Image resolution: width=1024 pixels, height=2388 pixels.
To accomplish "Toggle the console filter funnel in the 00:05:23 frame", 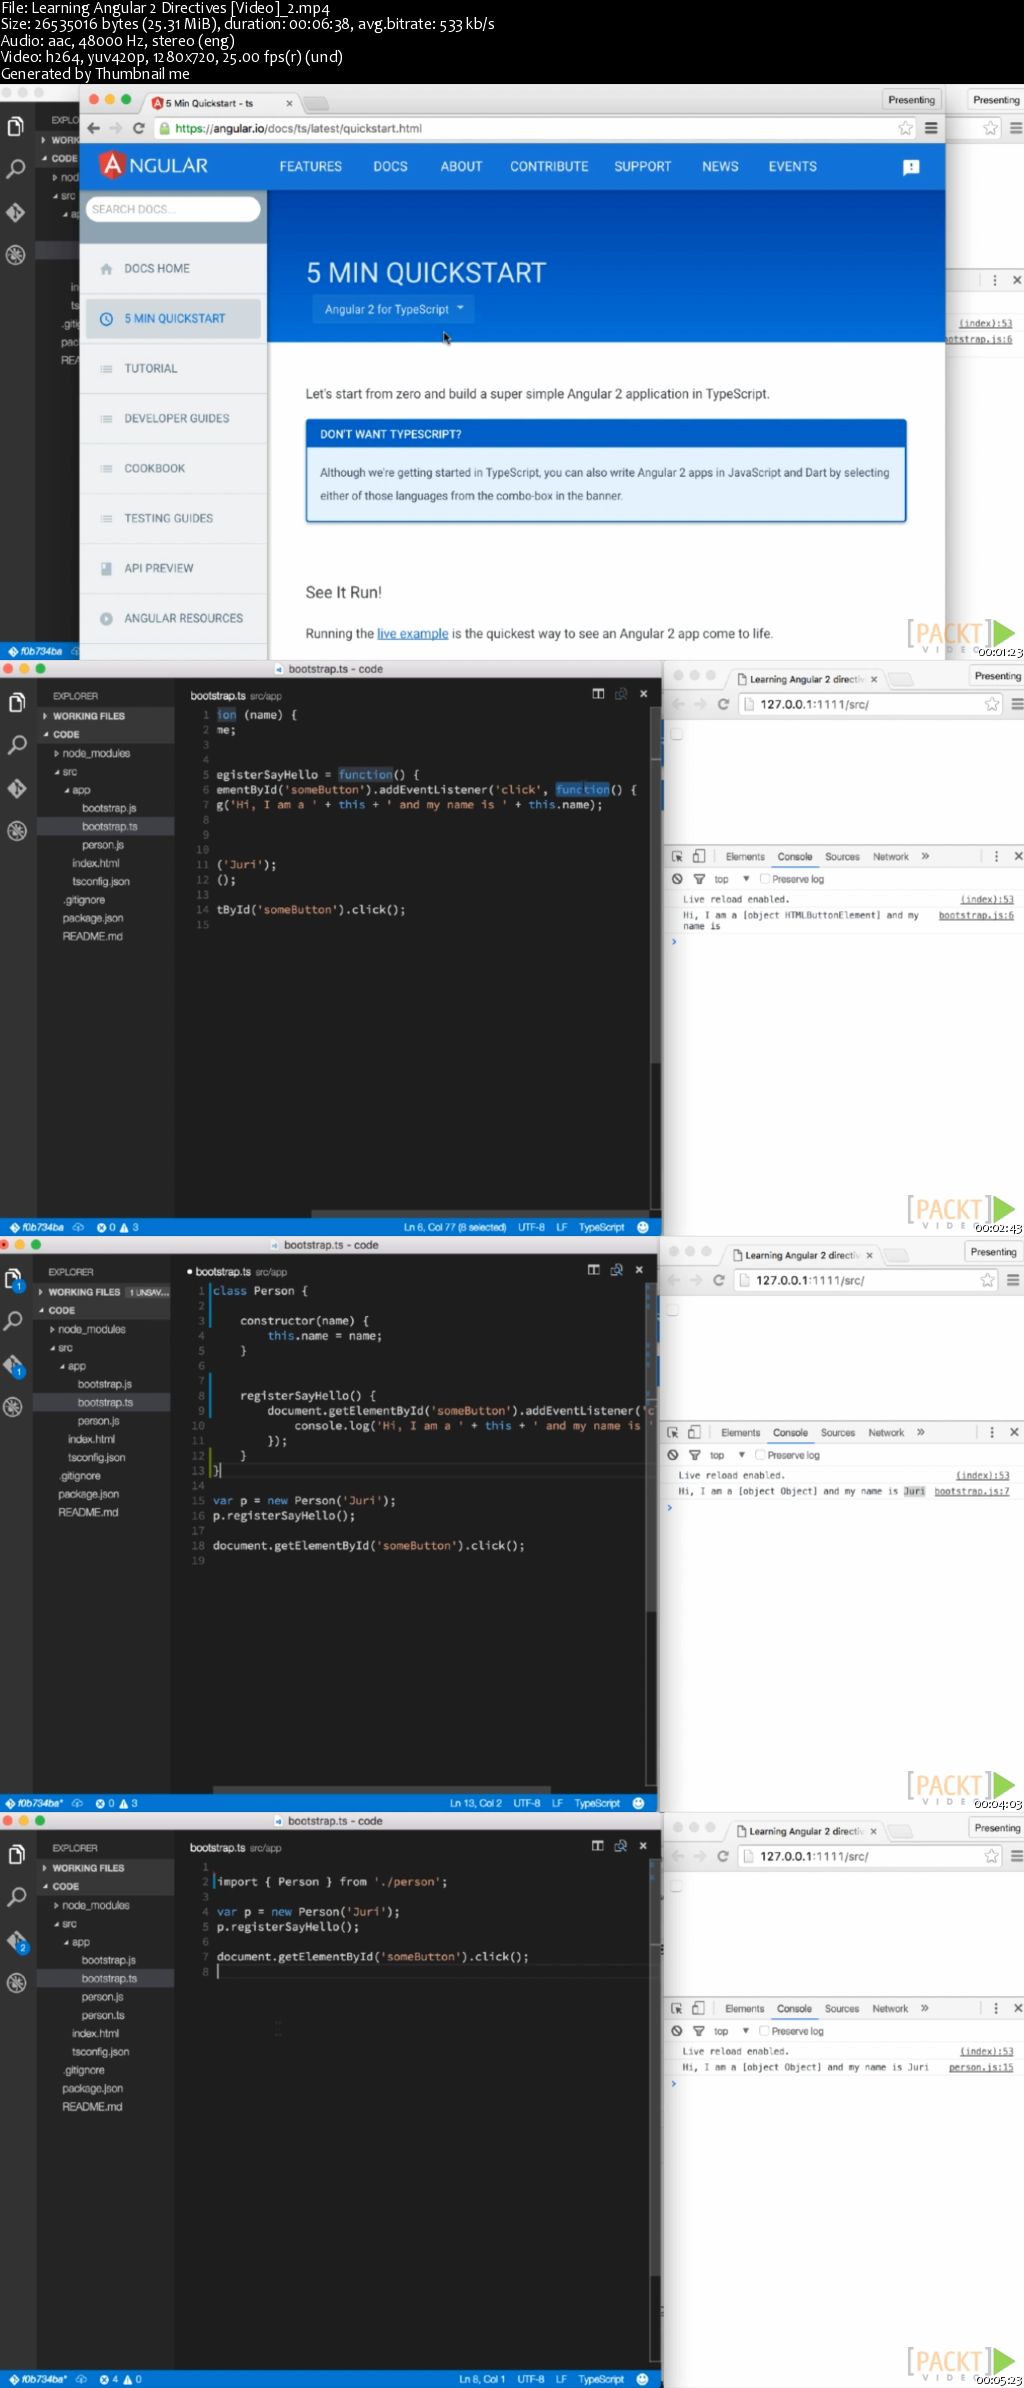I will pos(699,2031).
